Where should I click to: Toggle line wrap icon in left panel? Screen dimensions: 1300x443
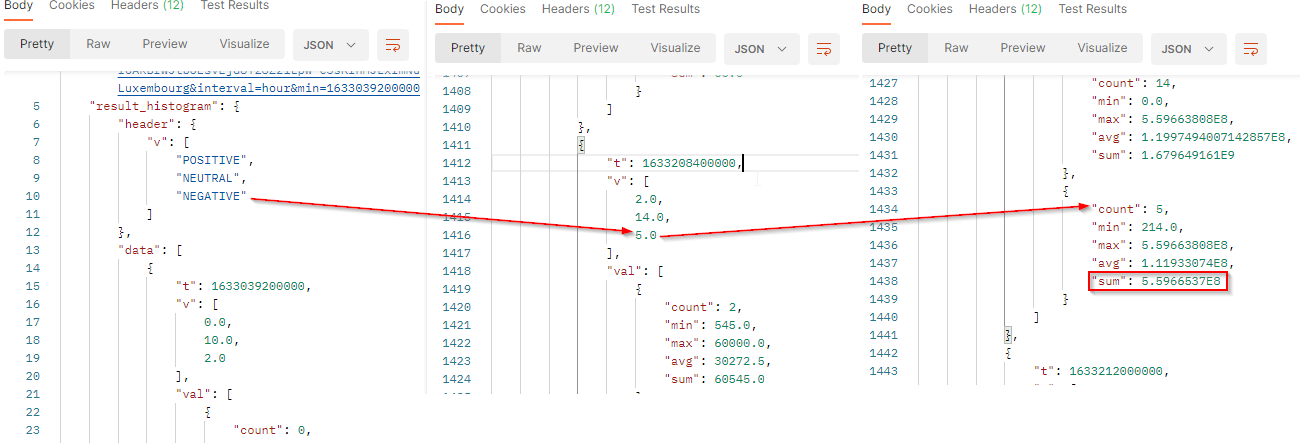pos(393,45)
